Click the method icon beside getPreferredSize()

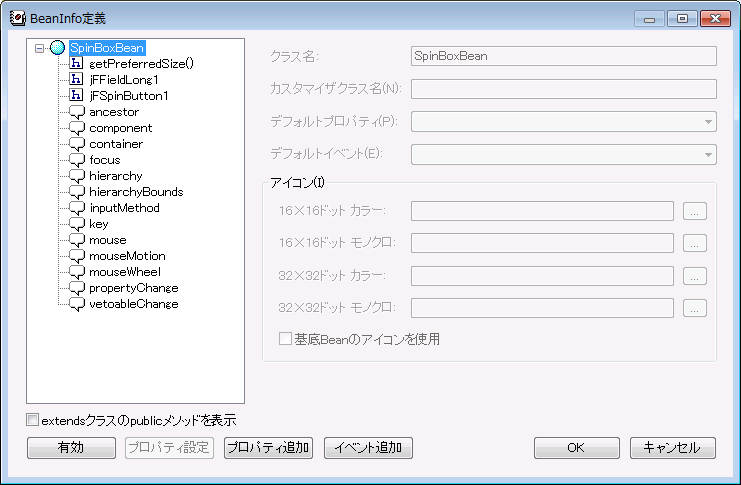76,63
